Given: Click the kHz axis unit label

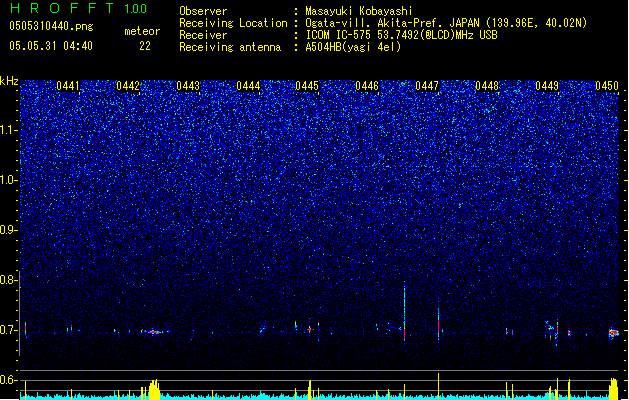Looking at the screenshot, I should 9,81.
